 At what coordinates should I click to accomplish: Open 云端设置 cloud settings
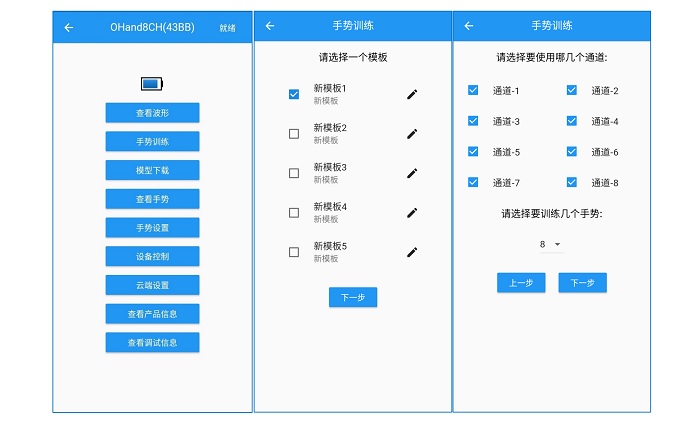152,285
